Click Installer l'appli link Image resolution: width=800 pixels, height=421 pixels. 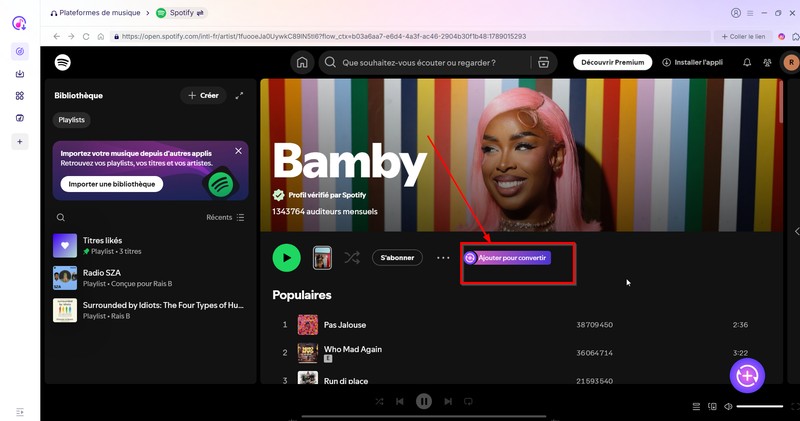pyautogui.click(x=692, y=62)
